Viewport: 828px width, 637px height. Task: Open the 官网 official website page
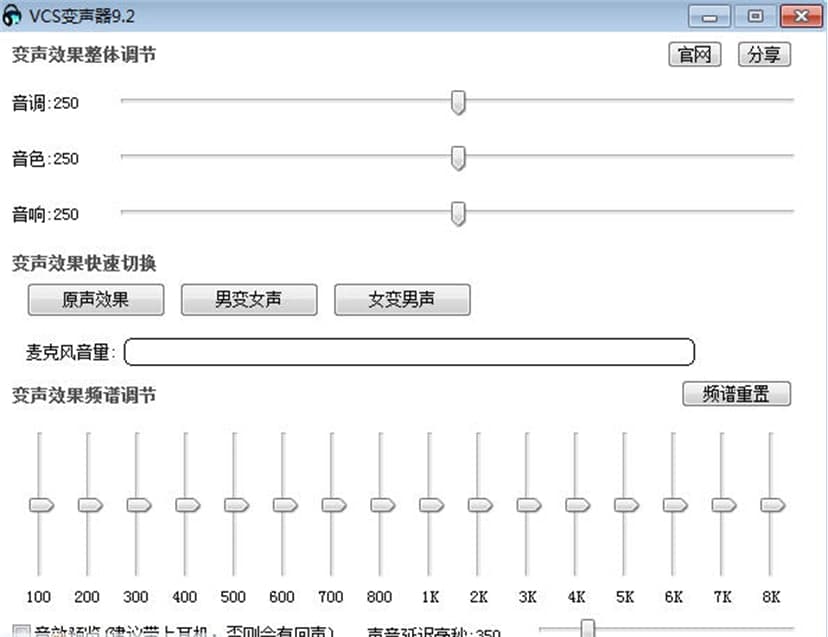tap(694, 55)
